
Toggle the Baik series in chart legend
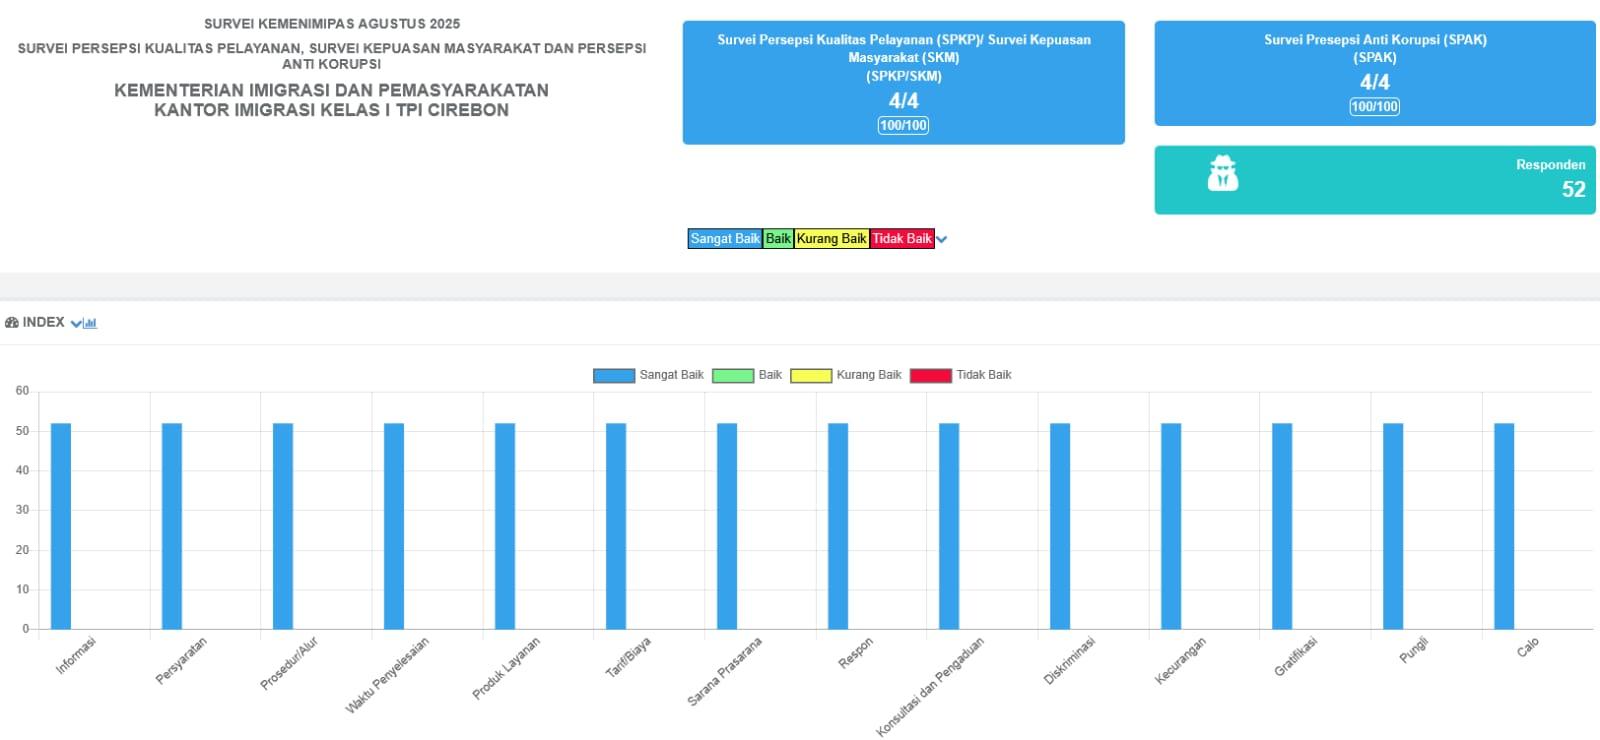pos(747,375)
